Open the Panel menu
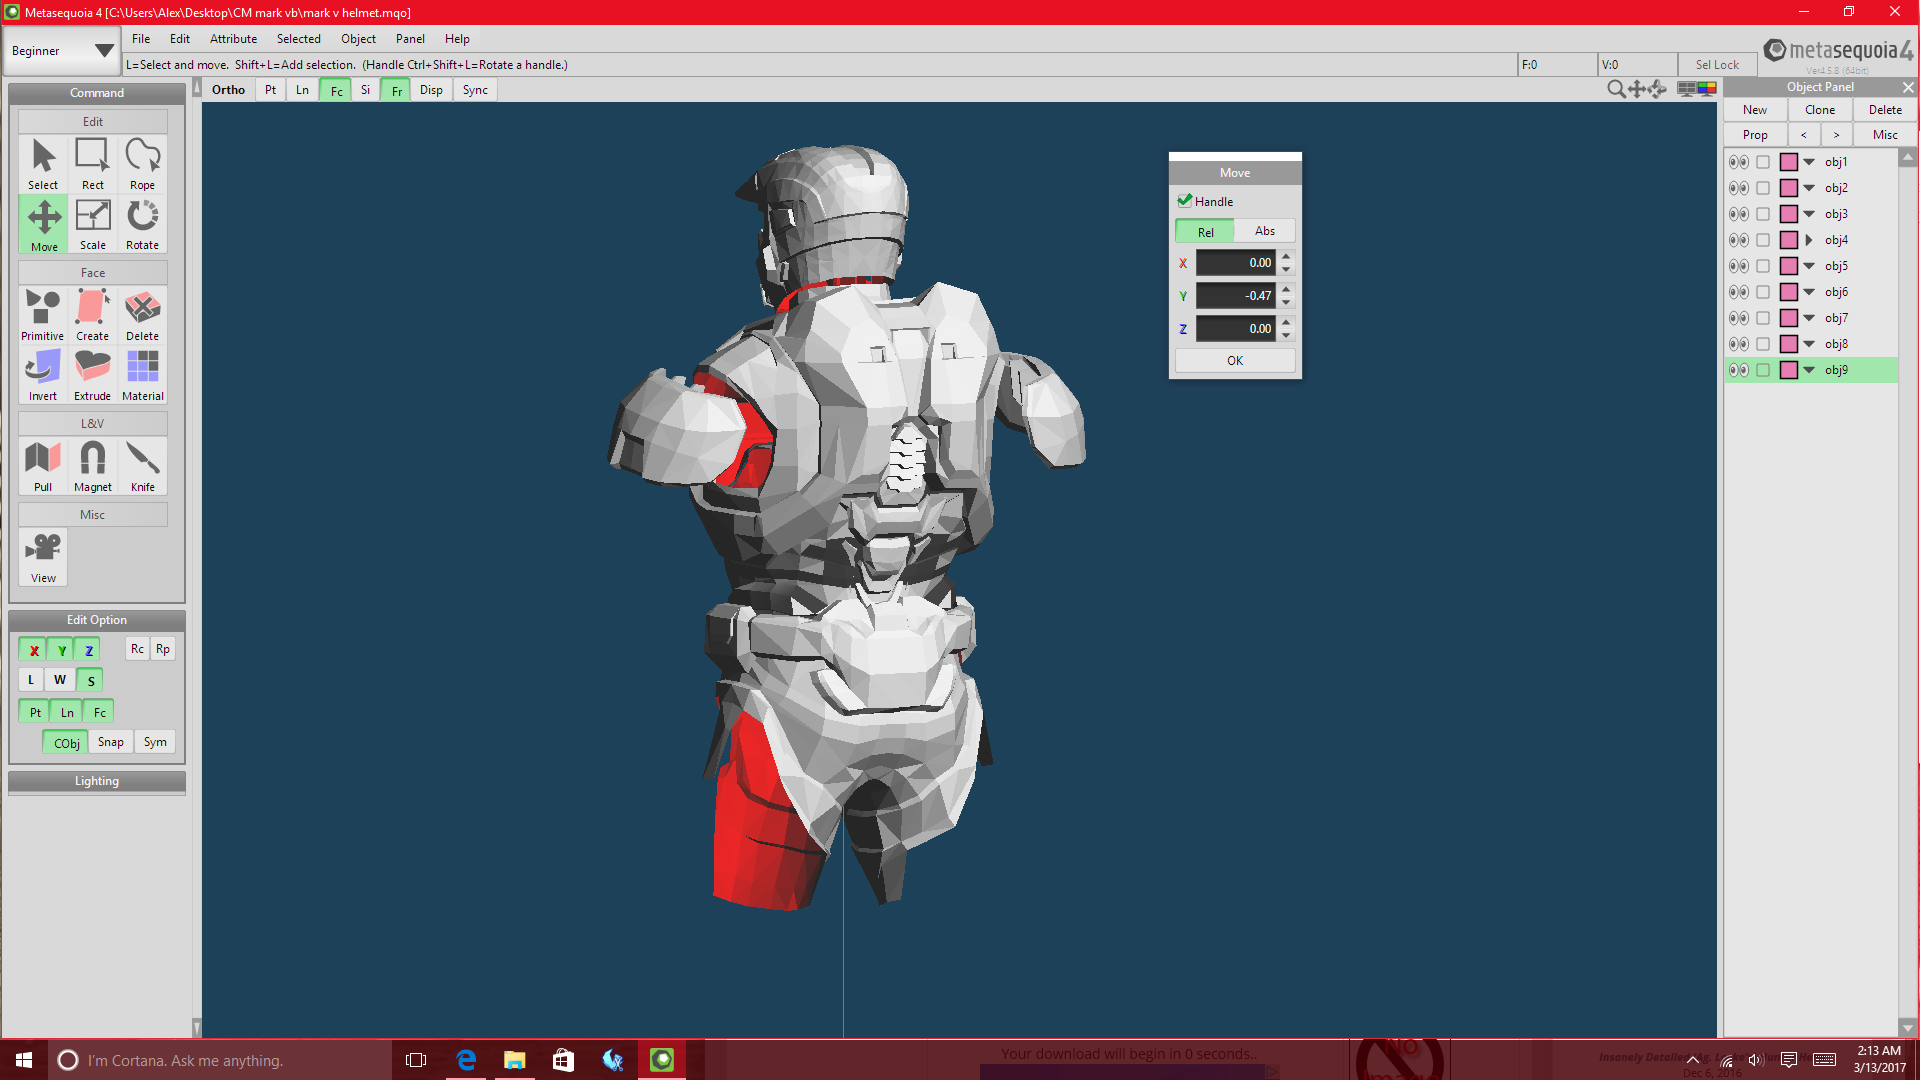The width and height of the screenshot is (1920, 1080). coord(410,39)
